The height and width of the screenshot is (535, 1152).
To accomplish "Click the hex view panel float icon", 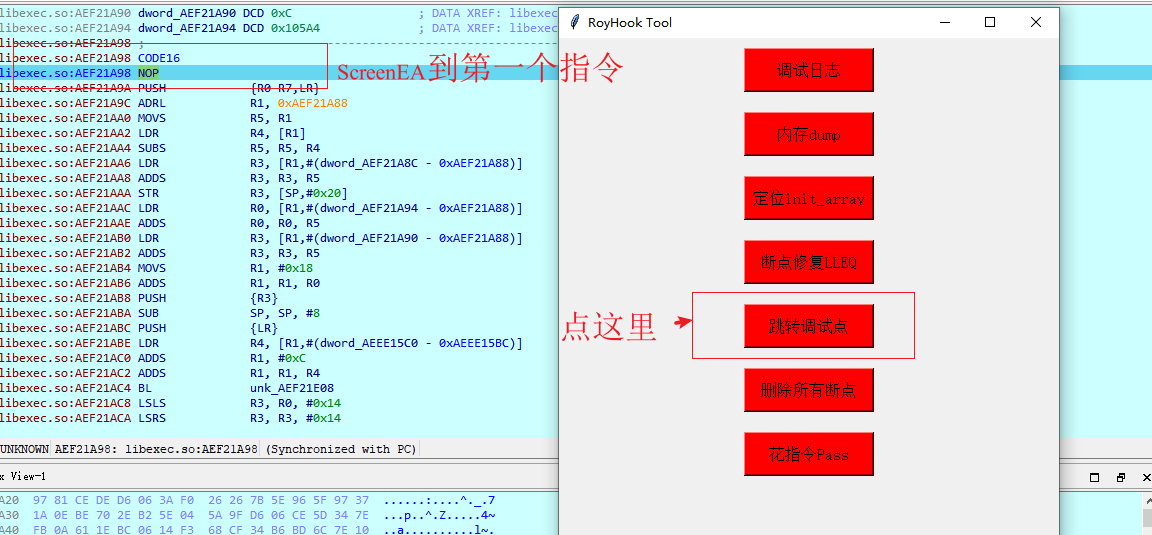I will tap(1120, 478).
